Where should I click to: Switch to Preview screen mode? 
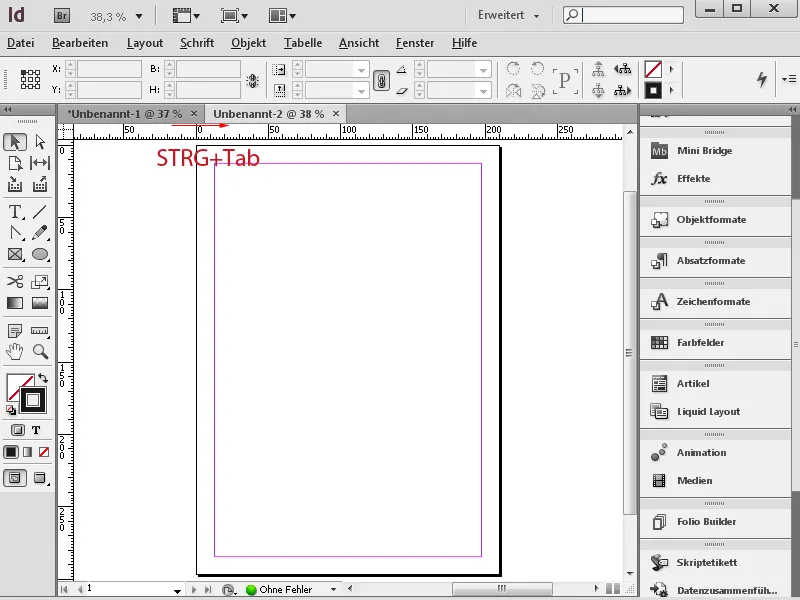pyautogui.click(x=40, y=478)
